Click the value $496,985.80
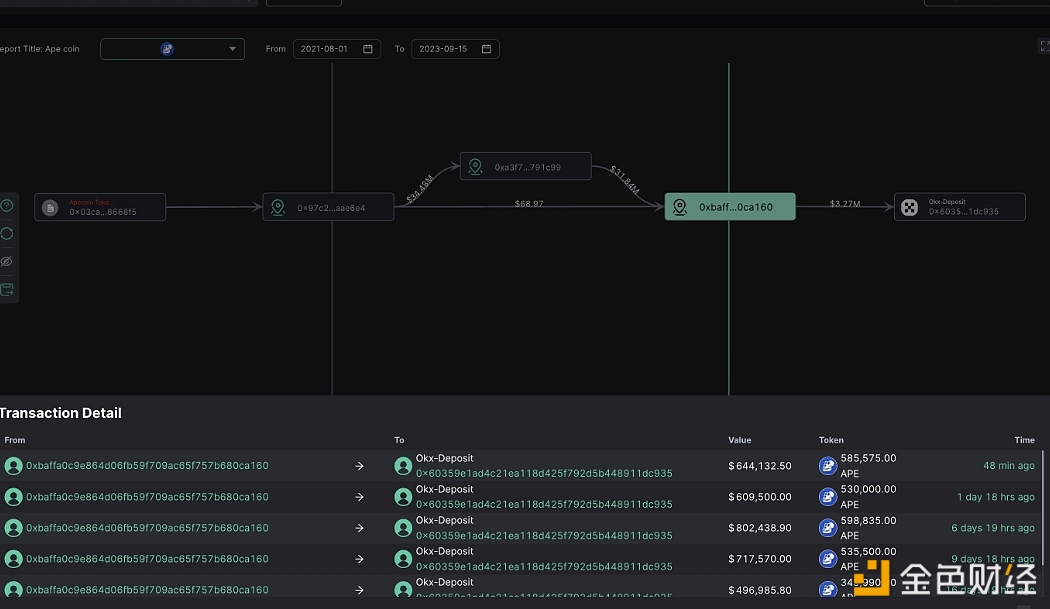Viewport: 1050px width, 609px height. [760, 590]
